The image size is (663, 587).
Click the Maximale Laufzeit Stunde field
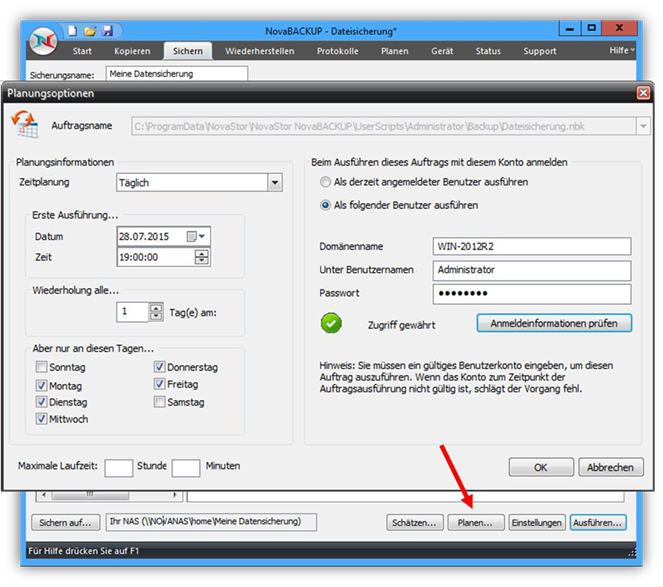(119, 468)
